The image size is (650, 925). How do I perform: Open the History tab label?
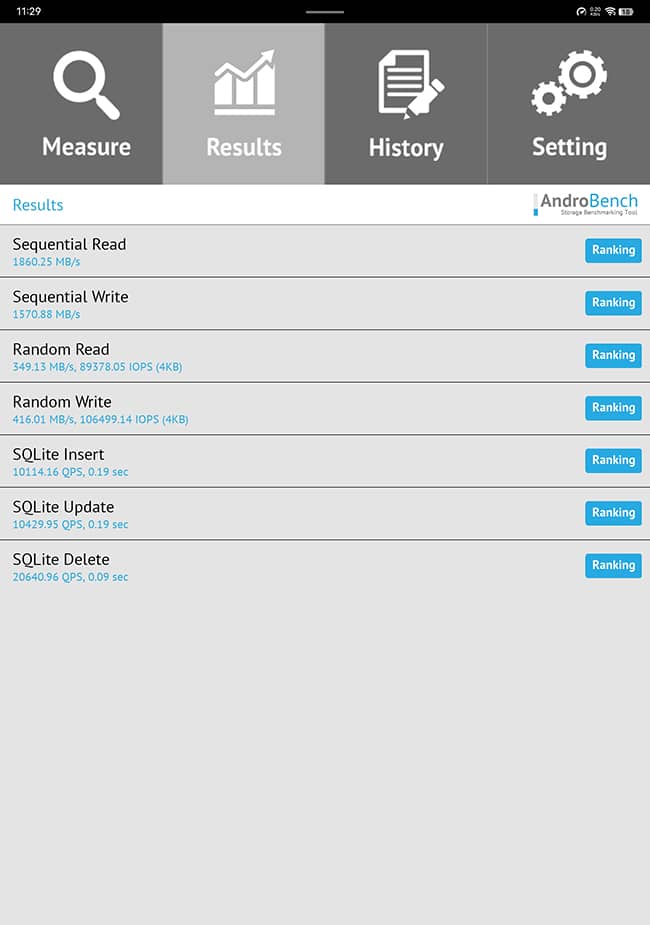(406, 148)
